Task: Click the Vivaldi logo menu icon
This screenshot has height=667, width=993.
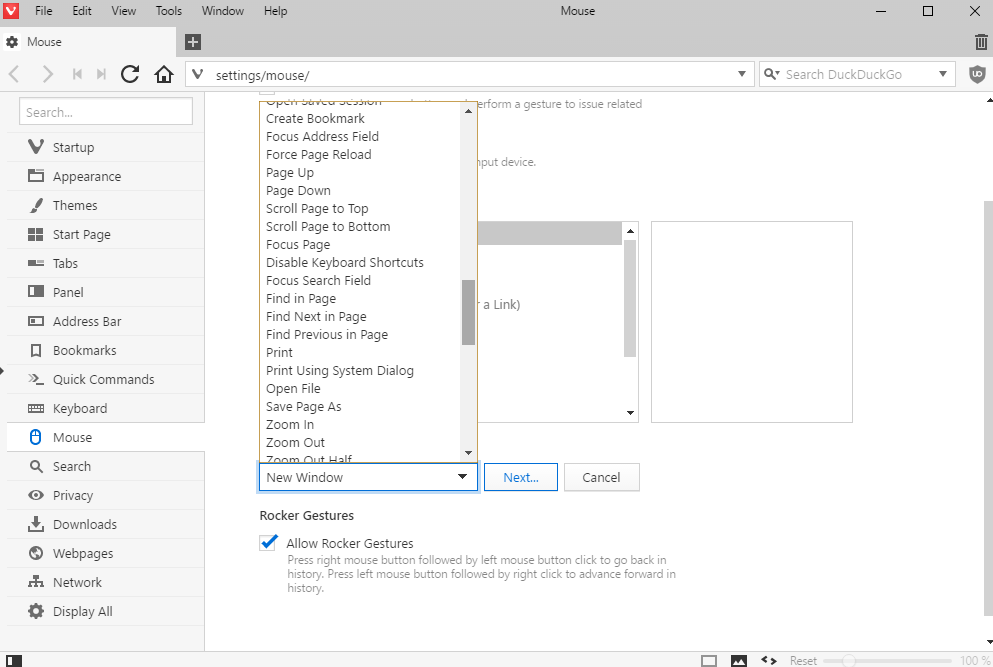Action: (11, 11)
